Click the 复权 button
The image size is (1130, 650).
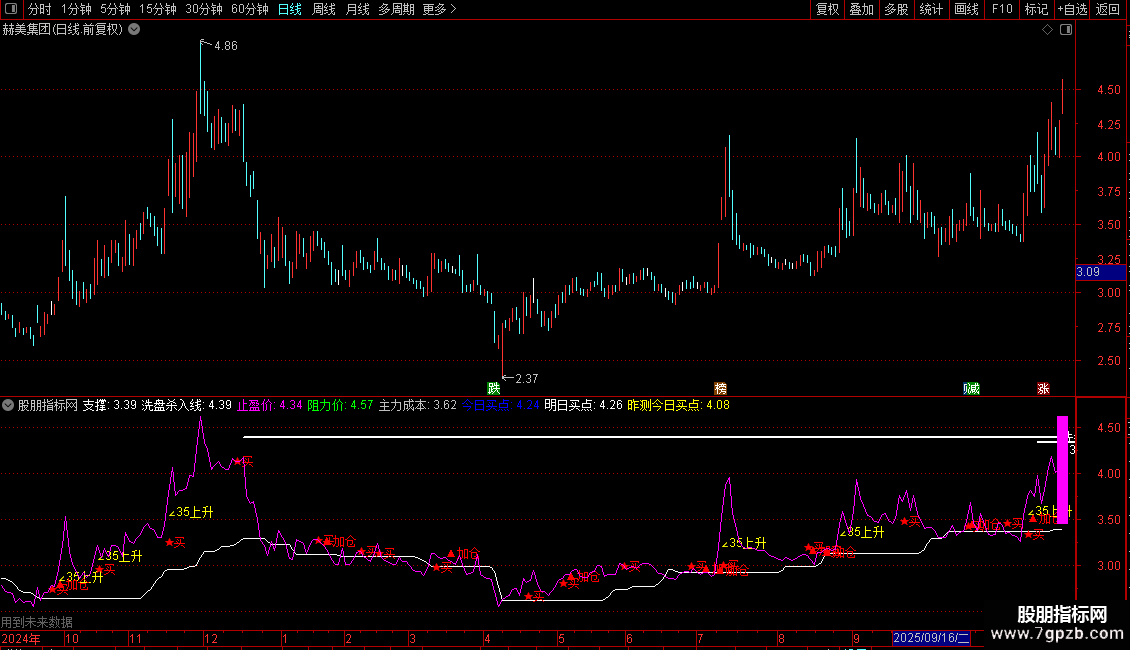coord(828,10)
